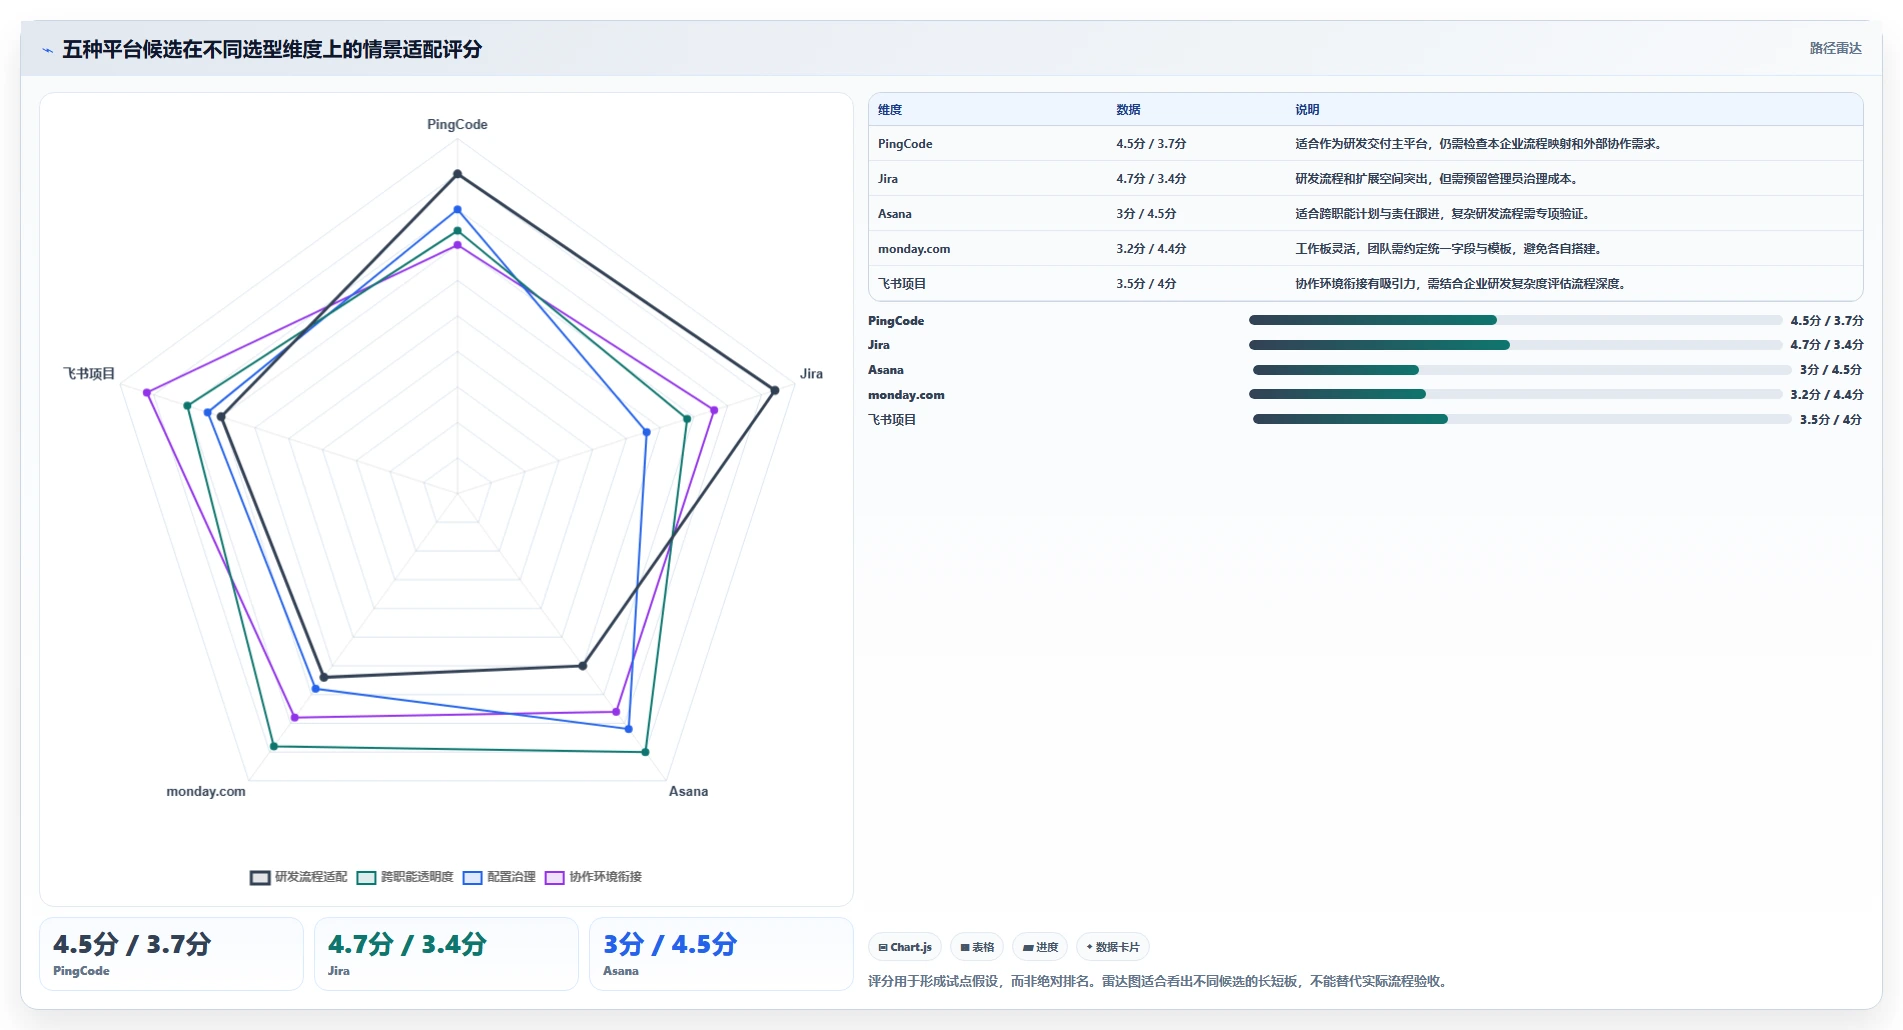Click the green data point near monday.com axis
The height and width of the screenshot is (1030, 1903).
click(x=273, y=746)
